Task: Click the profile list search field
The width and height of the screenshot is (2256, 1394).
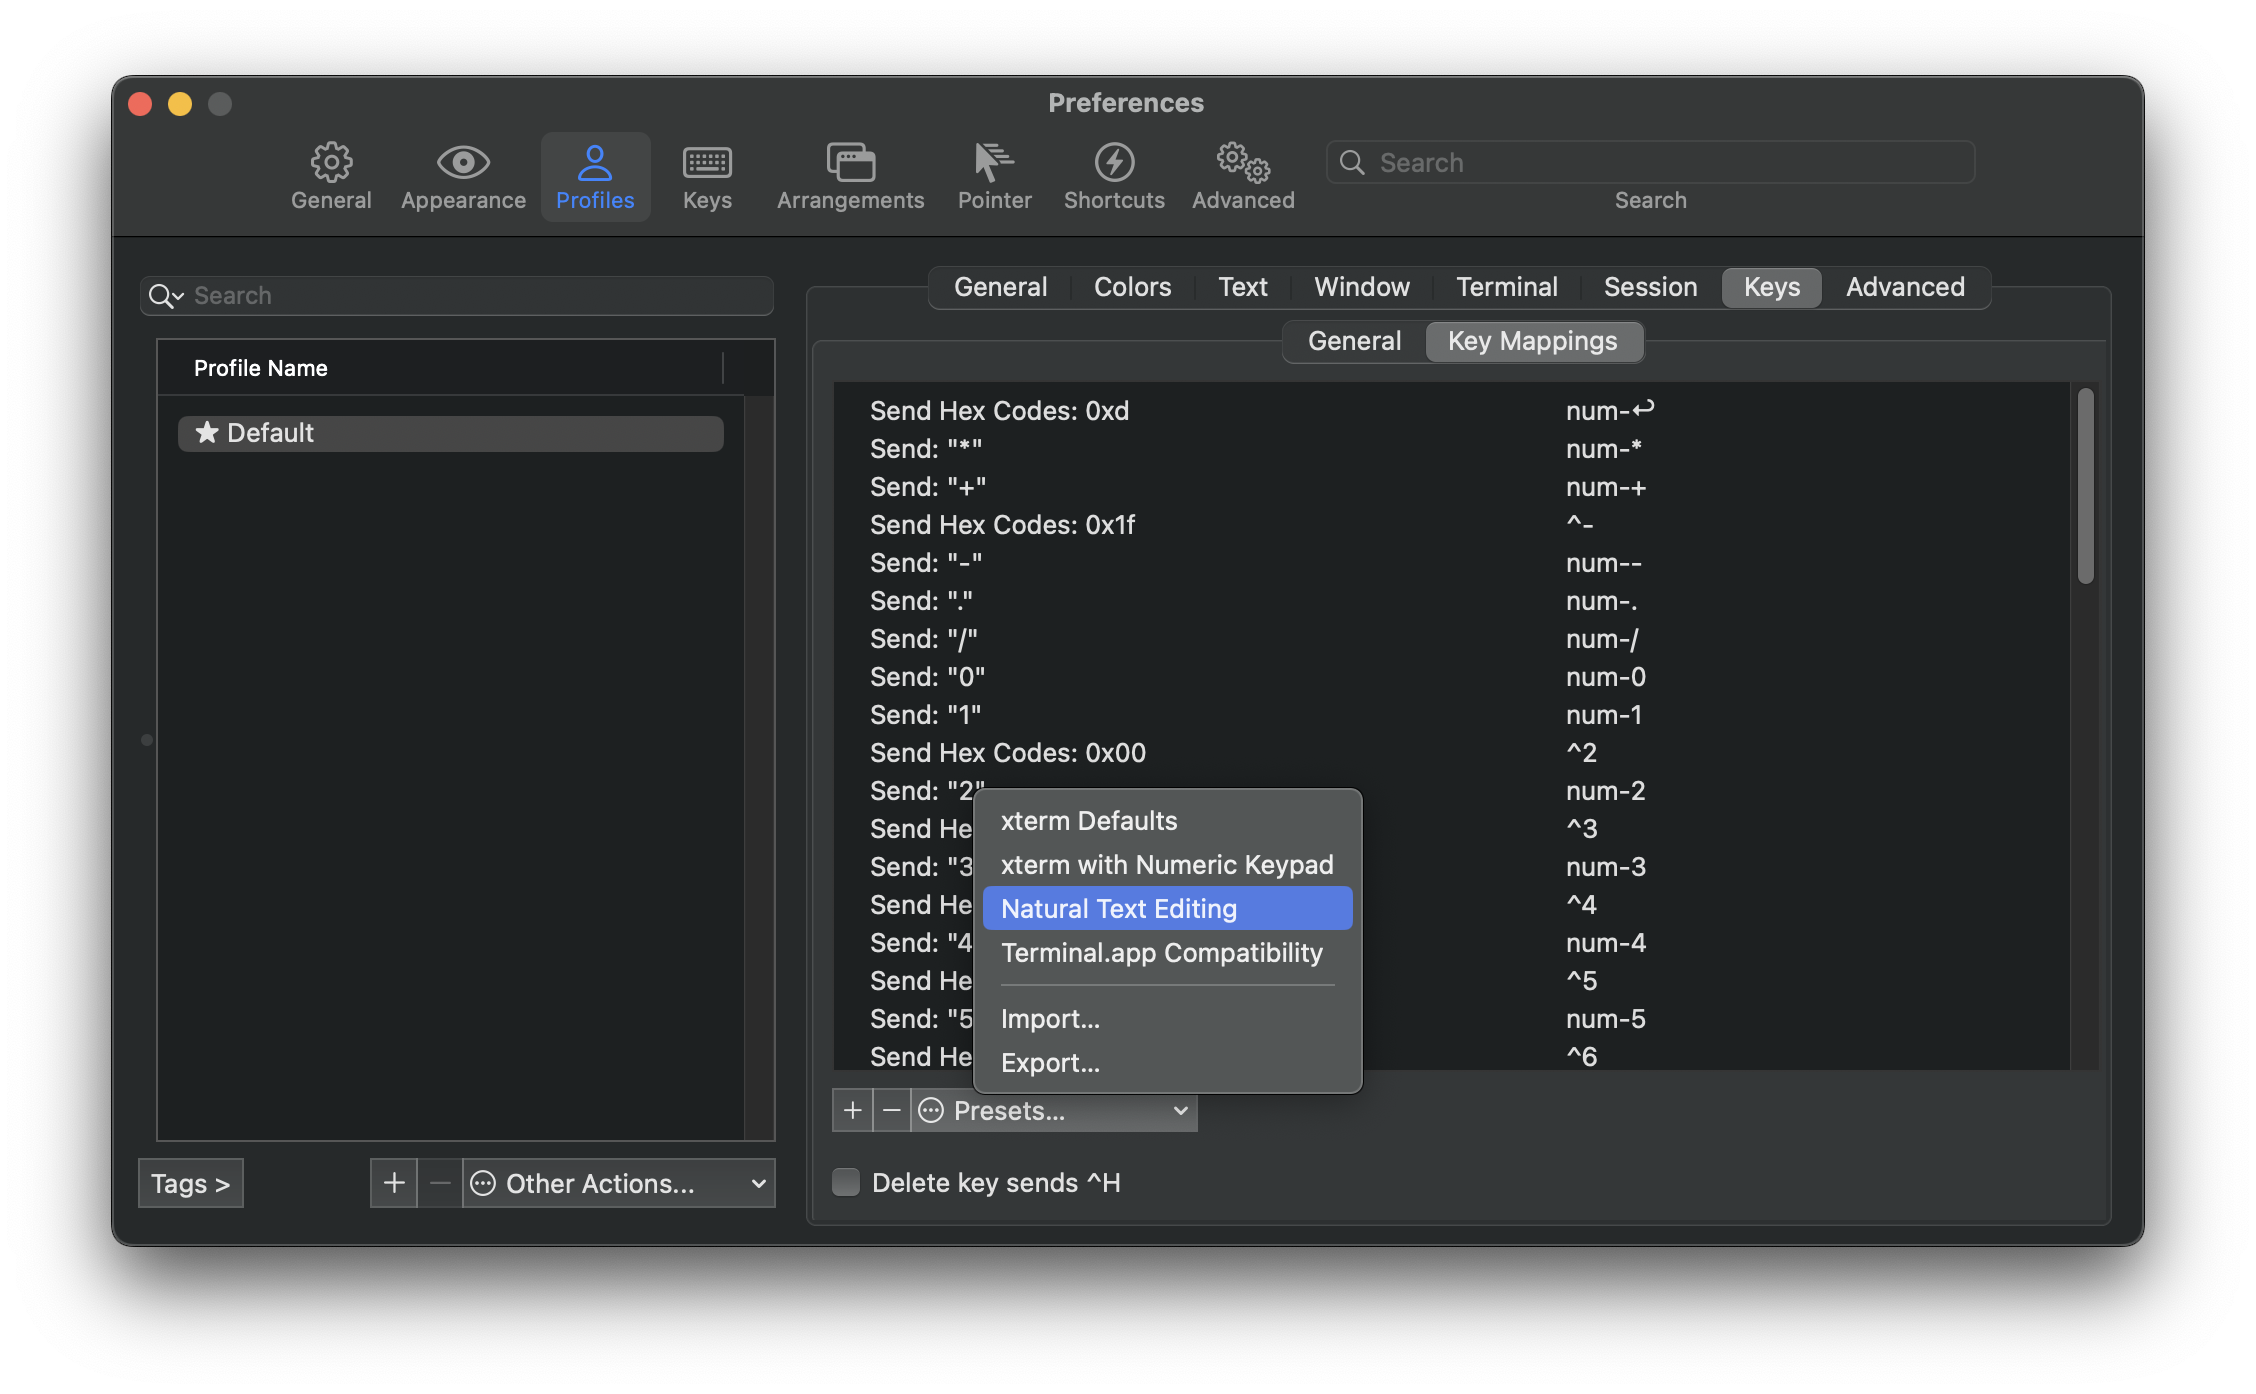Action: (x=457, y=296)
